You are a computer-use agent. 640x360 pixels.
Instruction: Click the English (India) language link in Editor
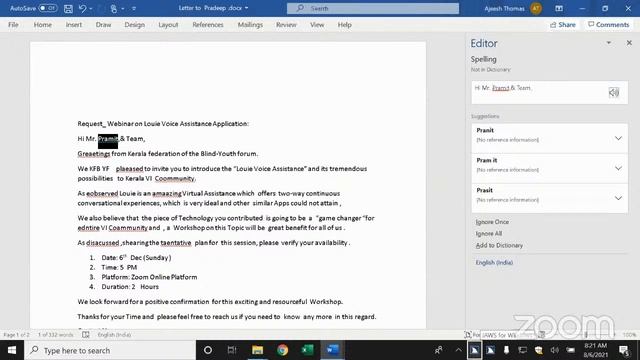point(494,262)
